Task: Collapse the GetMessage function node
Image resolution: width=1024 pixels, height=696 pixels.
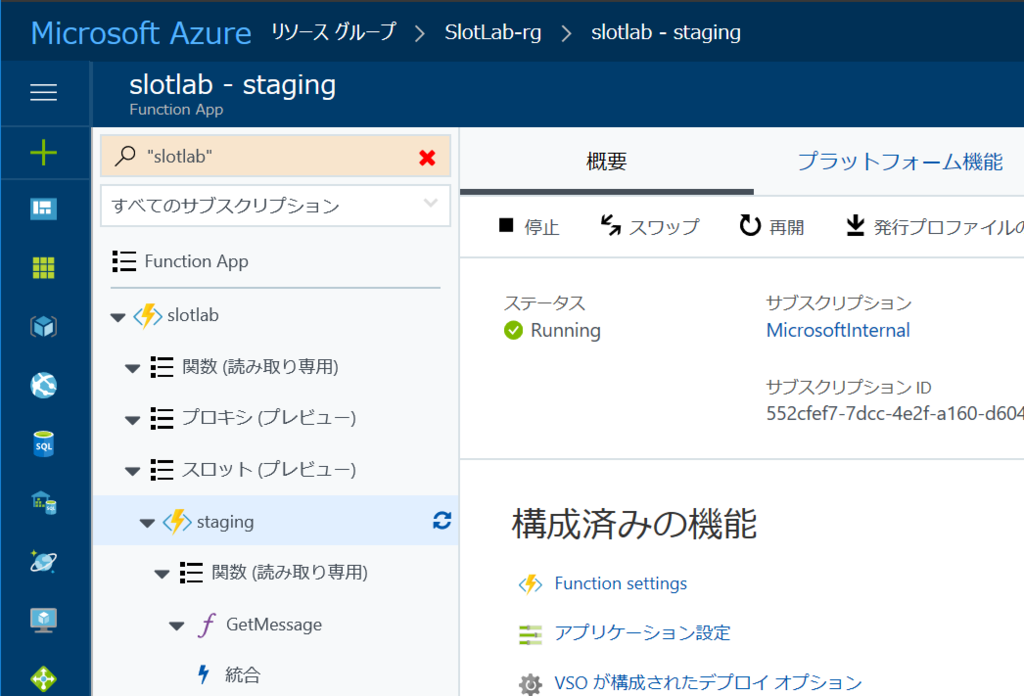Action: click(x=176, y=625)
